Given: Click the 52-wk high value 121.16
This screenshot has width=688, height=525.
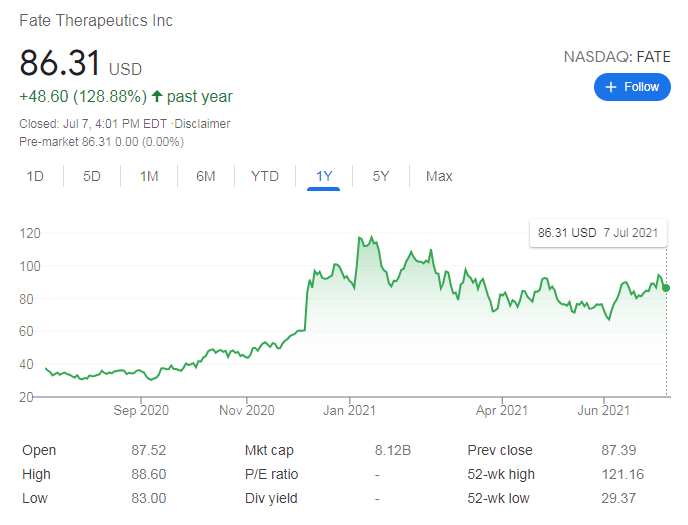Looking at the screenshot, I should pos(623,475).
